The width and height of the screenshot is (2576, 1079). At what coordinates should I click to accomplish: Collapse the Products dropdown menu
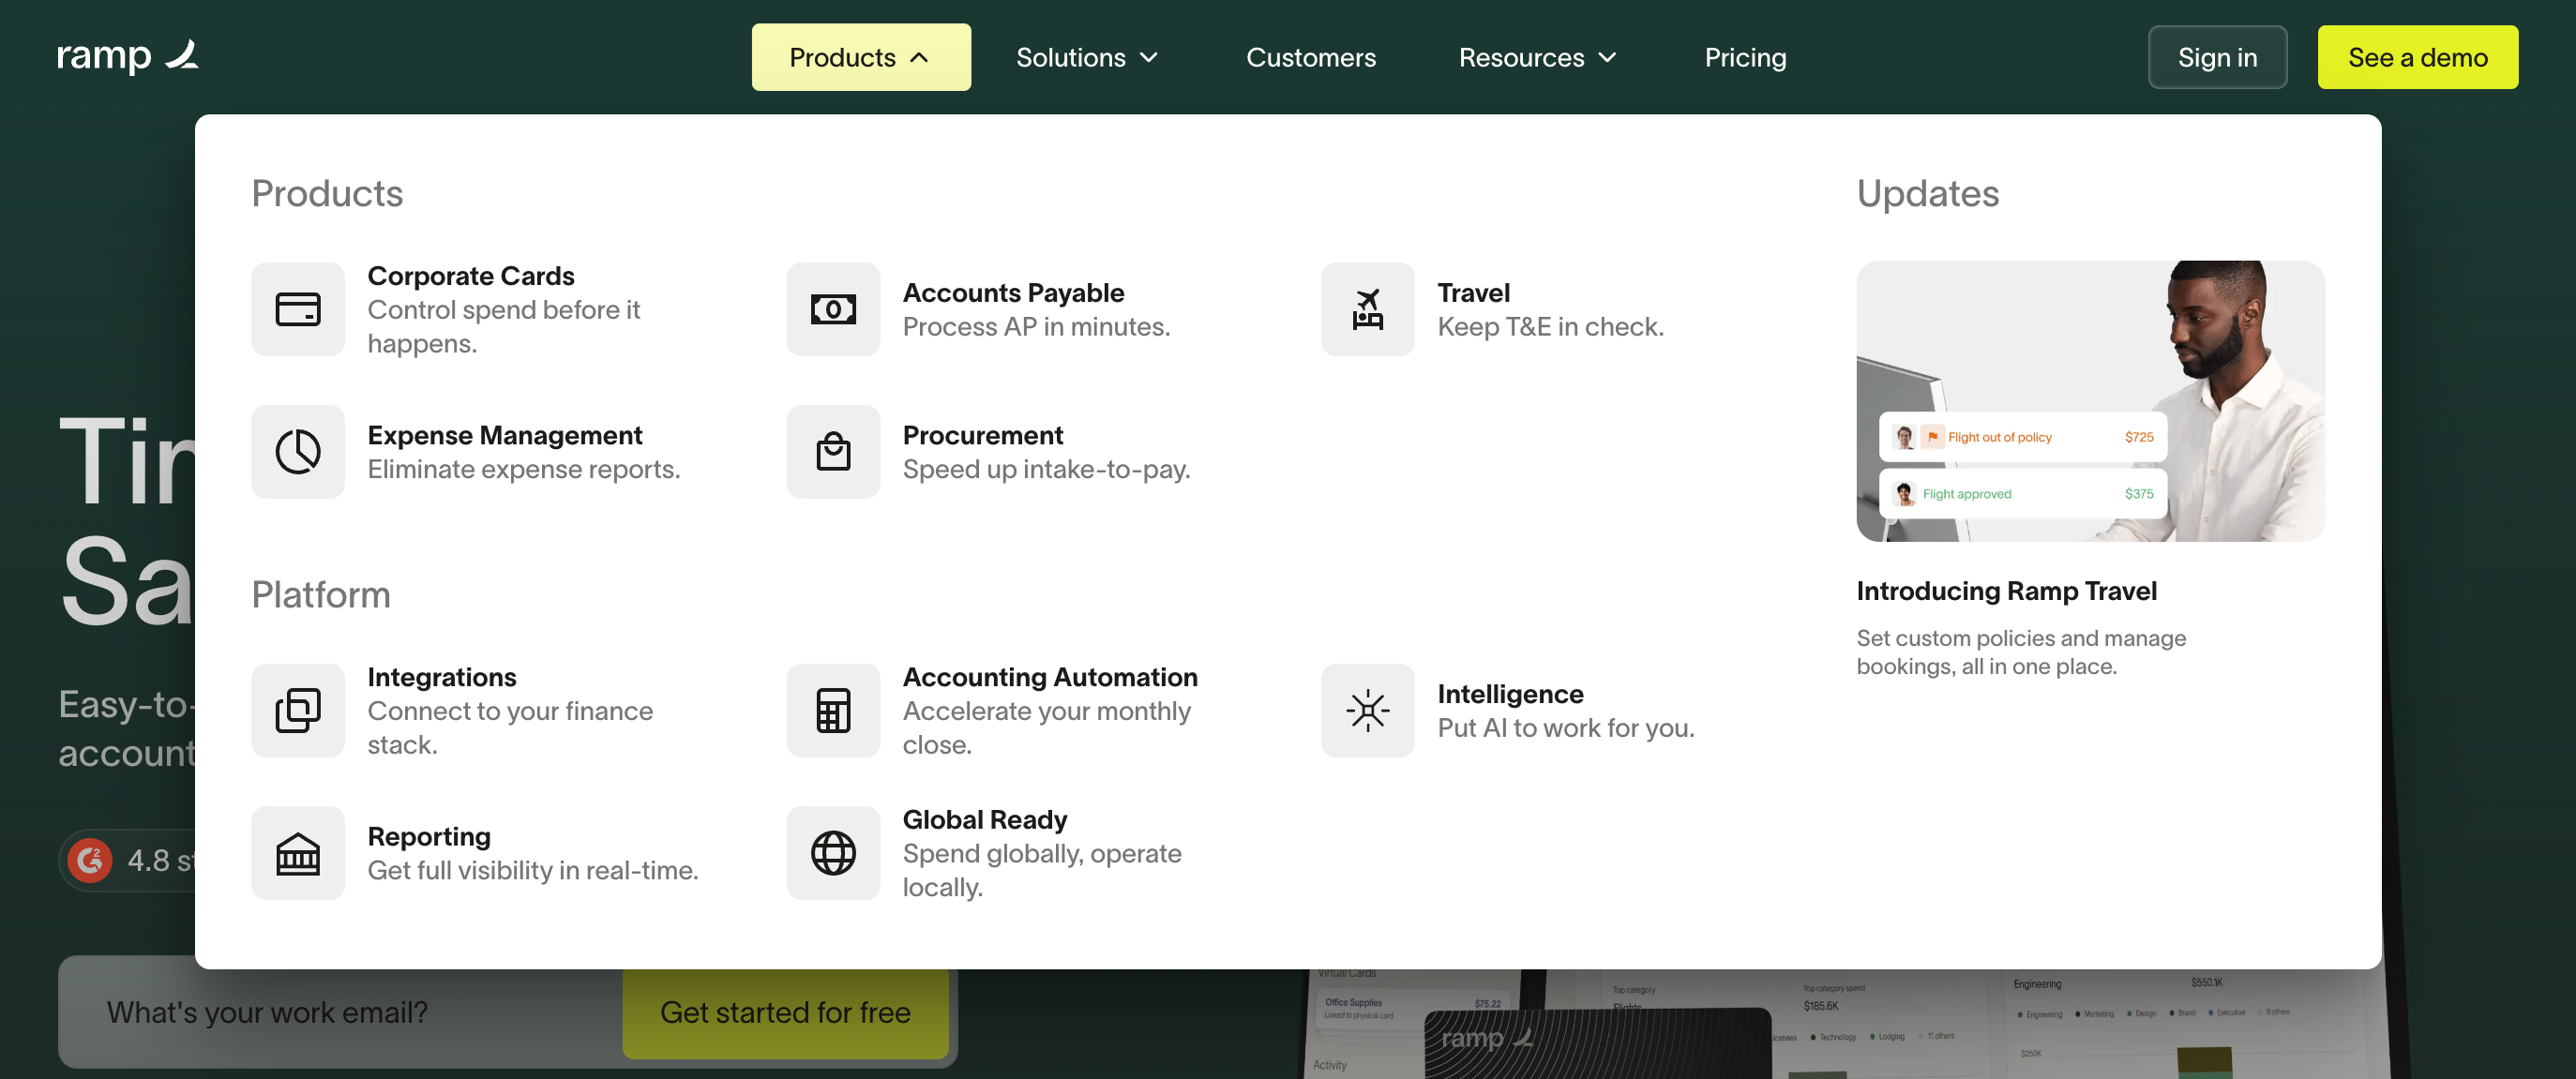(x=860, y=57)
